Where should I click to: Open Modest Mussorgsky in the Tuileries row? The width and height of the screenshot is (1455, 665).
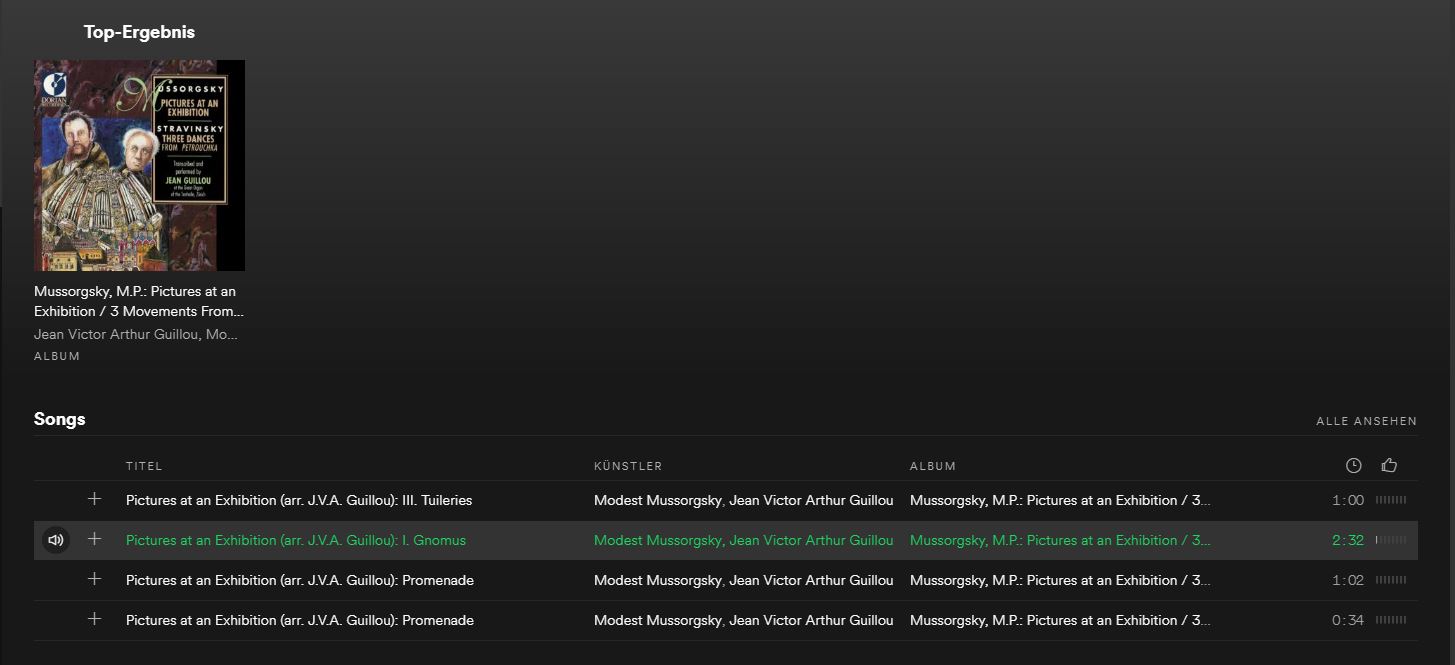[657, 500]
